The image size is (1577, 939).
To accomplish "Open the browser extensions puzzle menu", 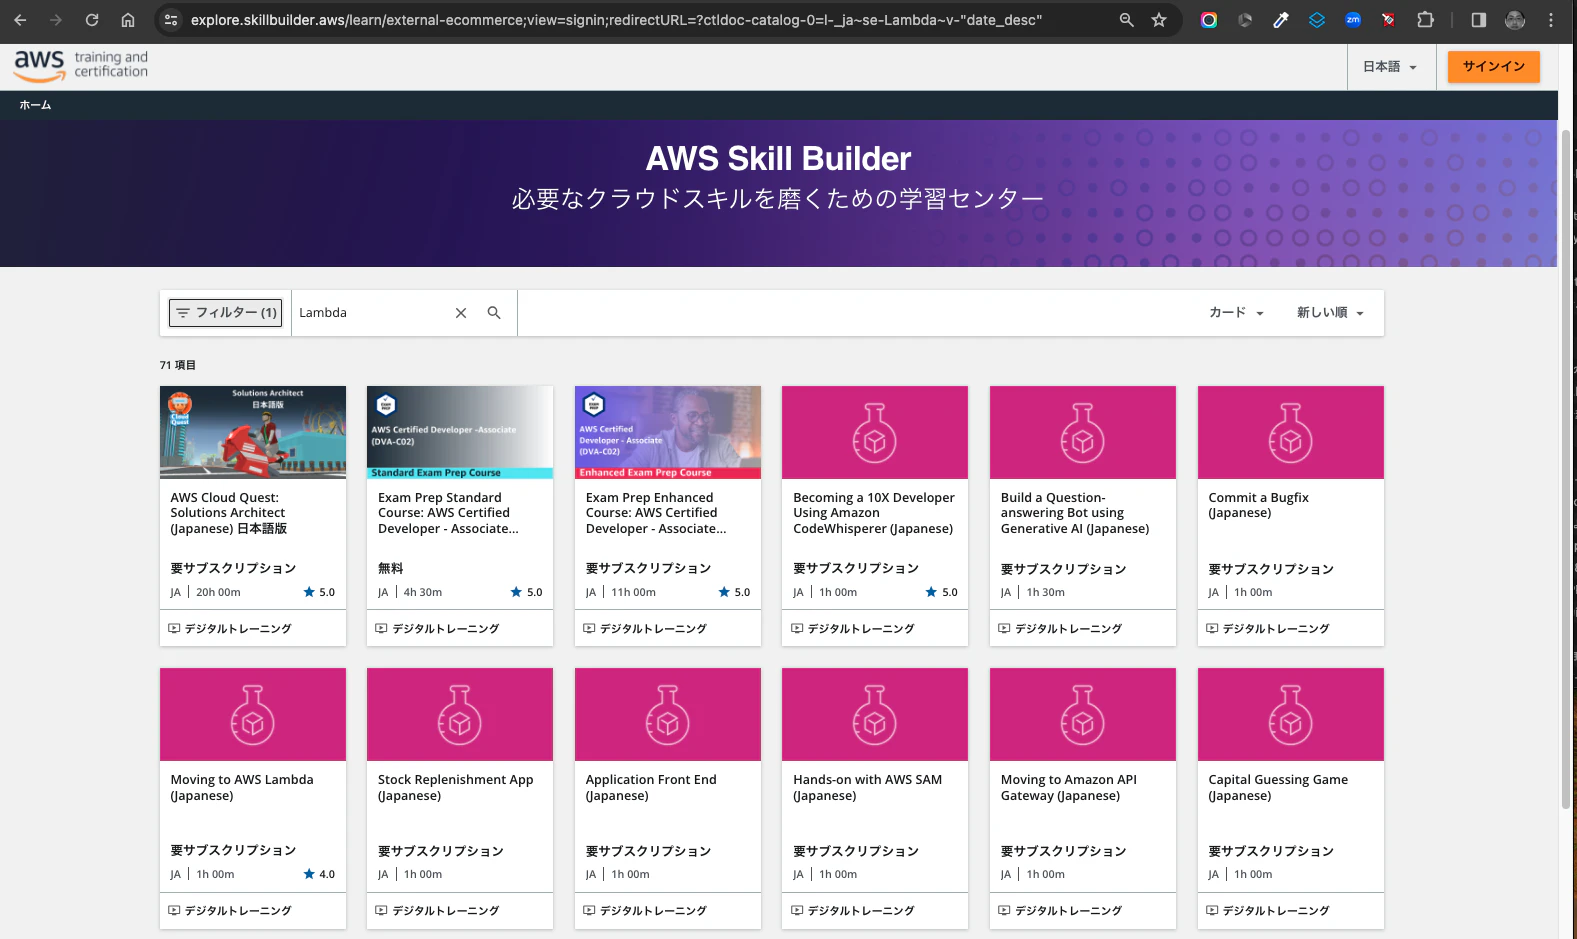I will [x=1425, y=20].
